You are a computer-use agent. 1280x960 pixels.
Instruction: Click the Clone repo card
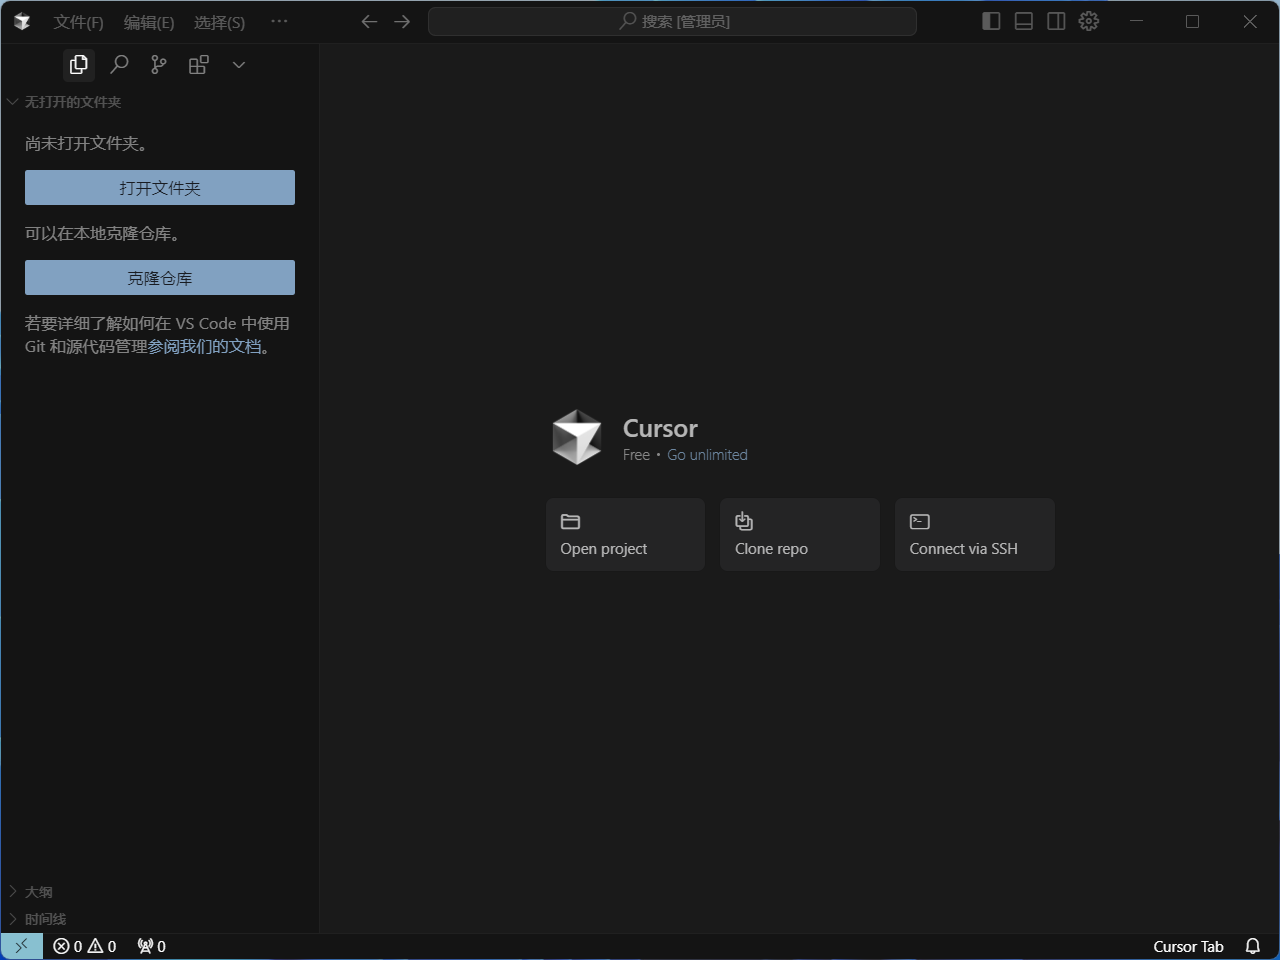coord(800,535)
